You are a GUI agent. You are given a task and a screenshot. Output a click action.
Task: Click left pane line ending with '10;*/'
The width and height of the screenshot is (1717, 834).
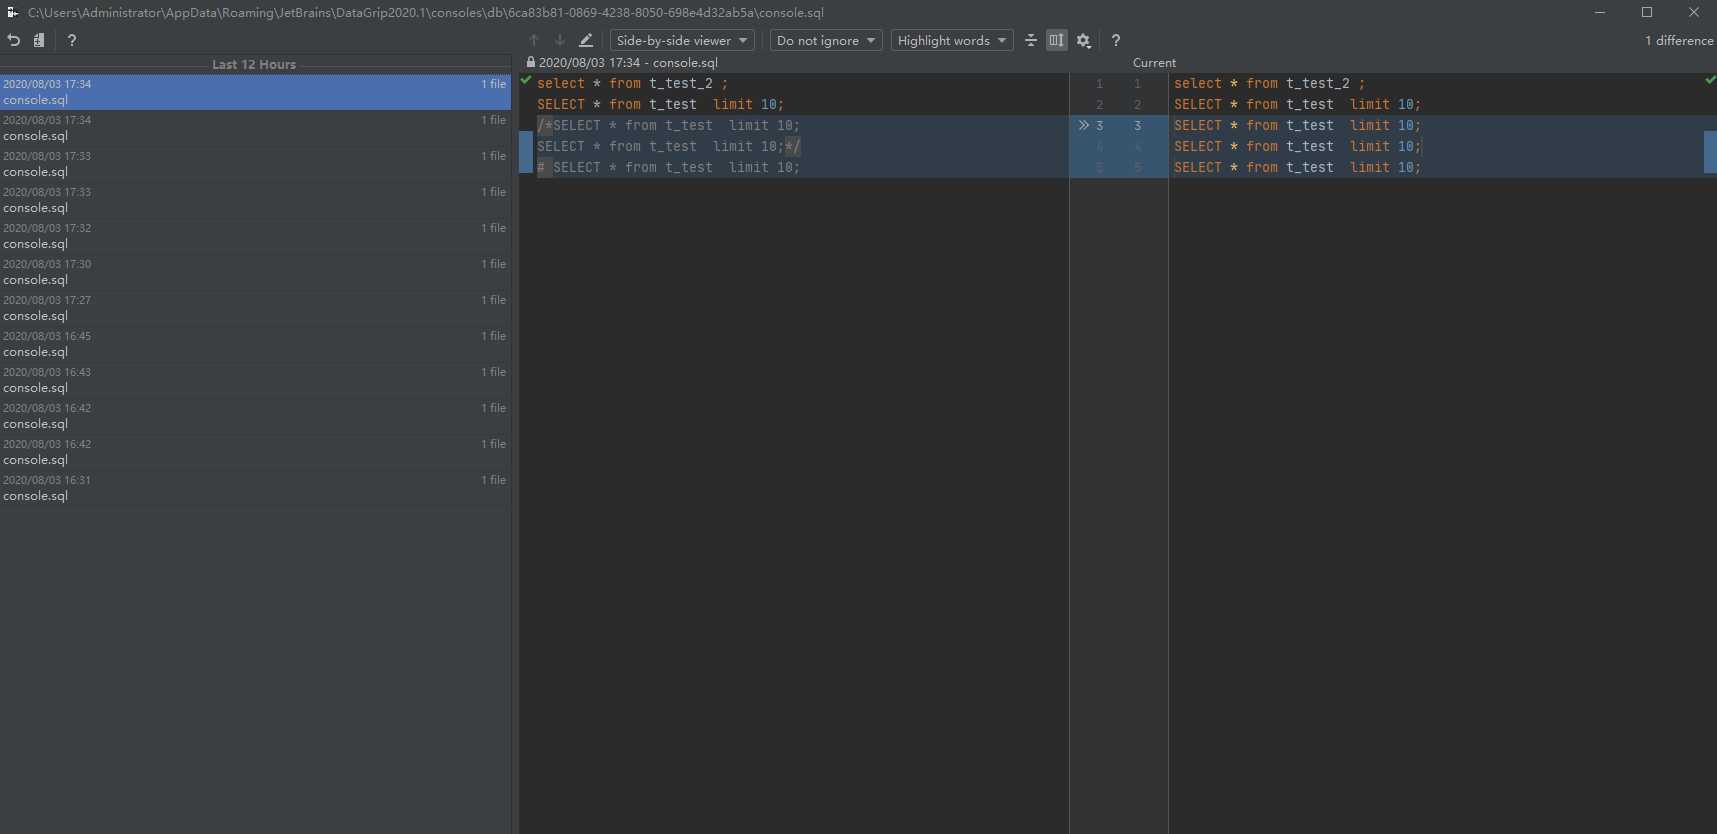[668, 146]
